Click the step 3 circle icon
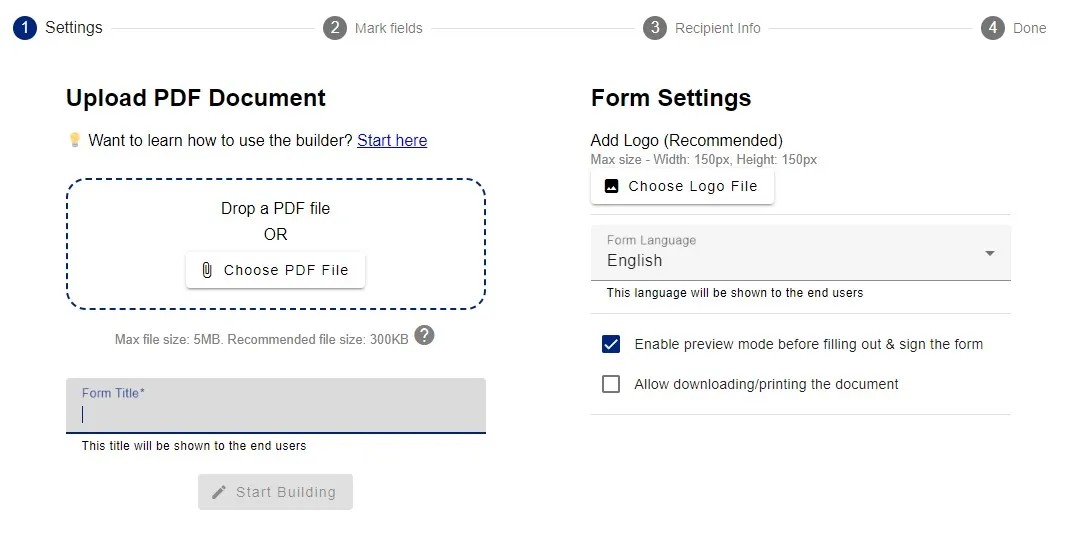Viewport: 1072px width, 541px height. [x=655, y=28]
